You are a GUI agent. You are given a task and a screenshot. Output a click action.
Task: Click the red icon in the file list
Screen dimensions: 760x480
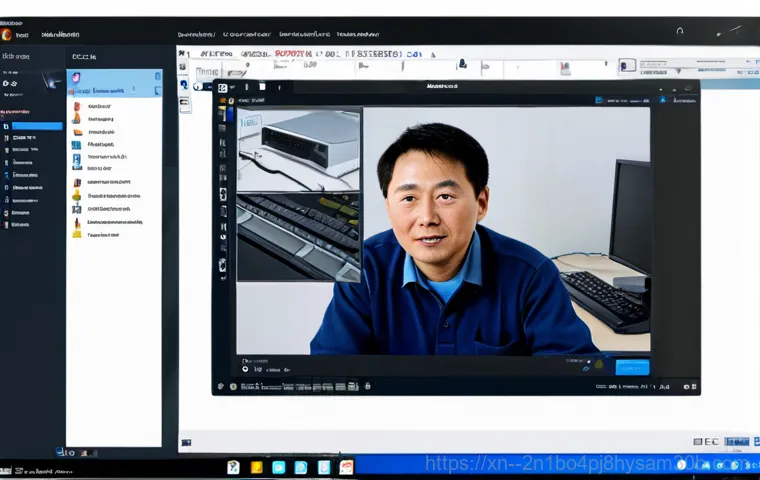77,105
